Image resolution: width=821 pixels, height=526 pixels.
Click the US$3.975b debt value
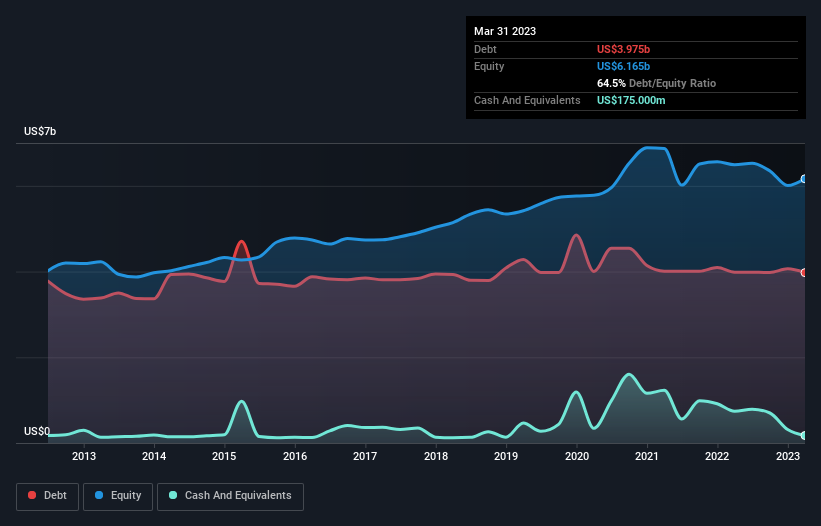coord(623,49)
